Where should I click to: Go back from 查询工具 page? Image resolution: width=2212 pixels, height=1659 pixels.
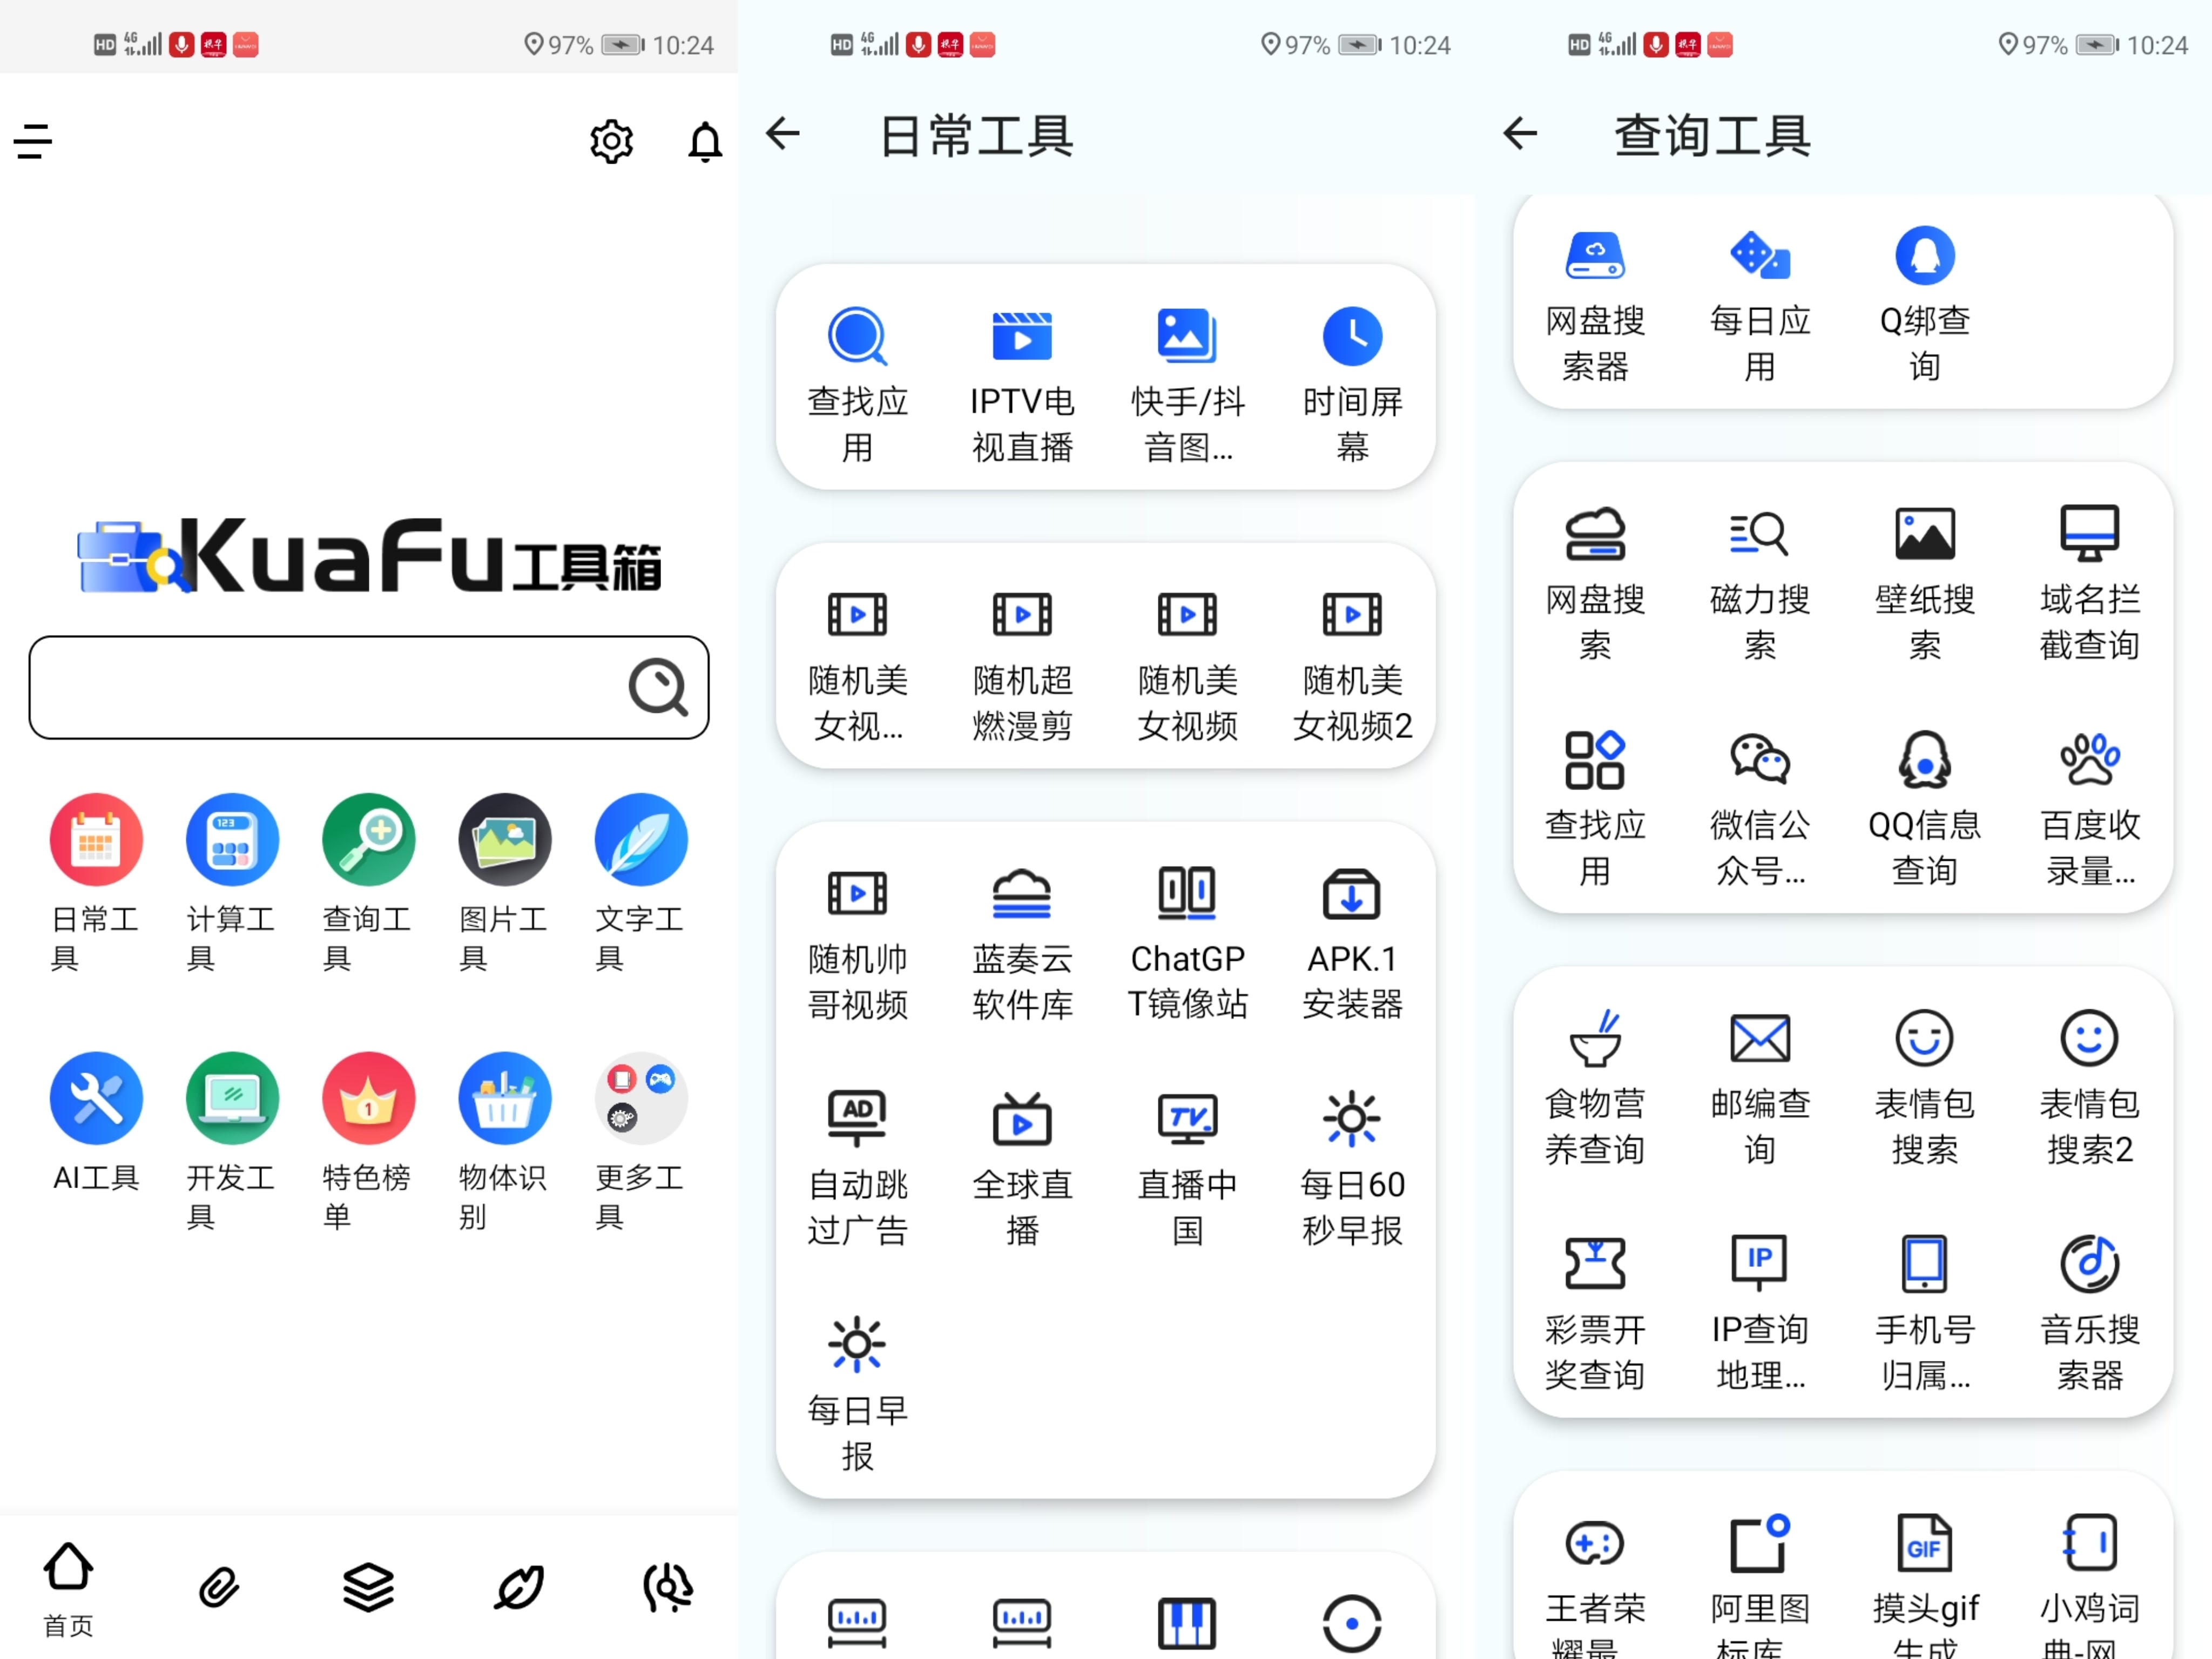click(x=1520, y=133)
